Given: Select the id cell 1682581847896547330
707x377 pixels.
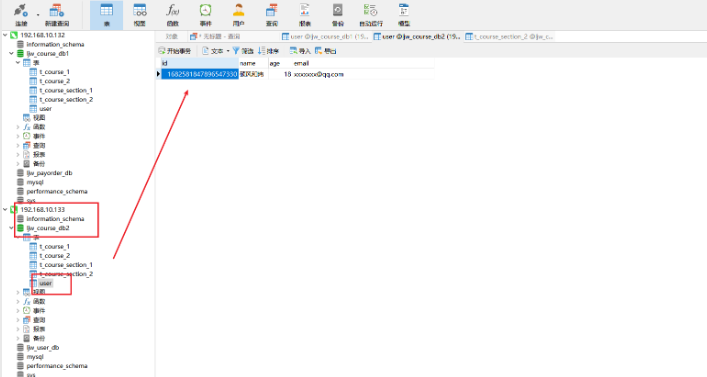Looking at the screenshot, I should point(199,74).
